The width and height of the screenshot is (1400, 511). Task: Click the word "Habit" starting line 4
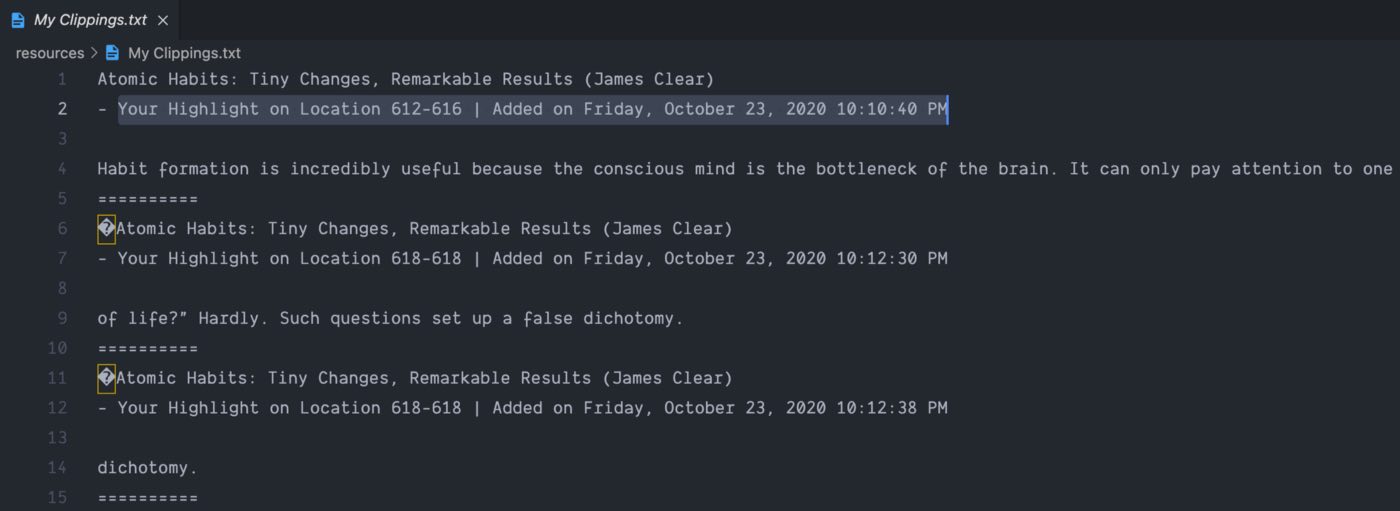coord(122,169)
